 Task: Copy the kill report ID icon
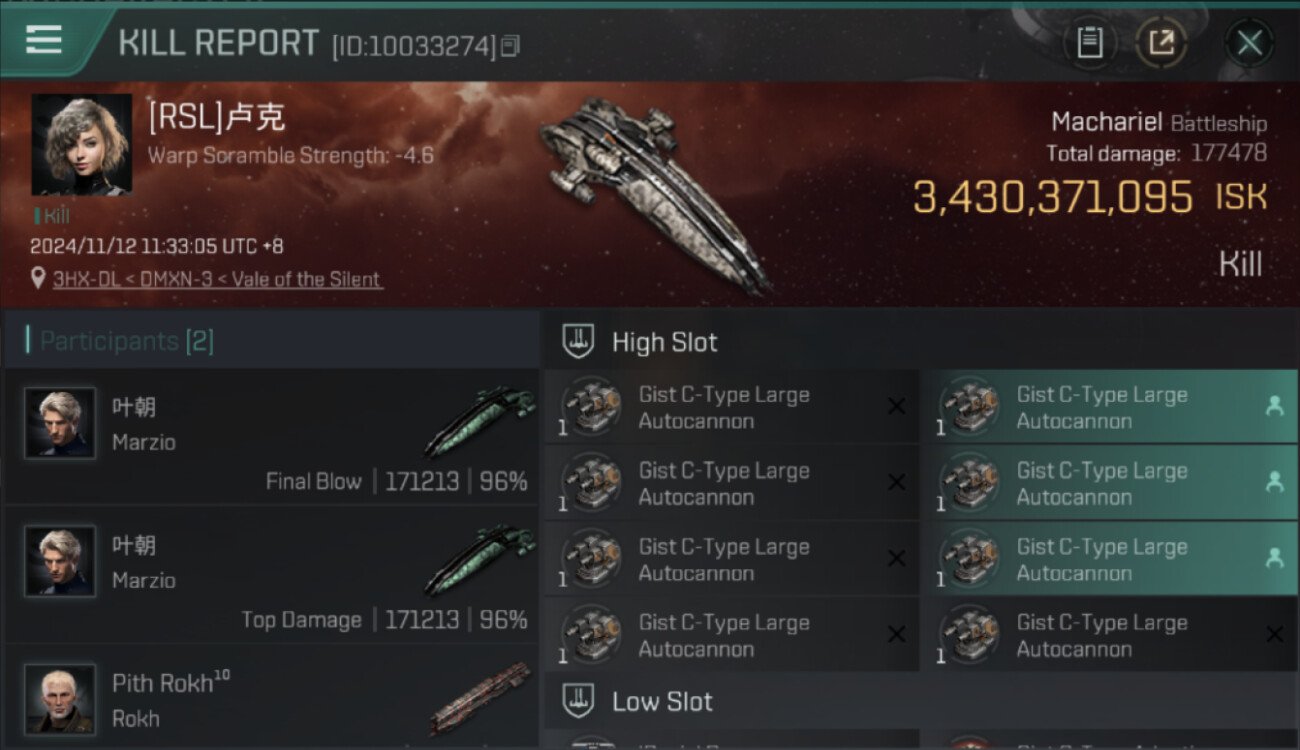coord(511,45)
